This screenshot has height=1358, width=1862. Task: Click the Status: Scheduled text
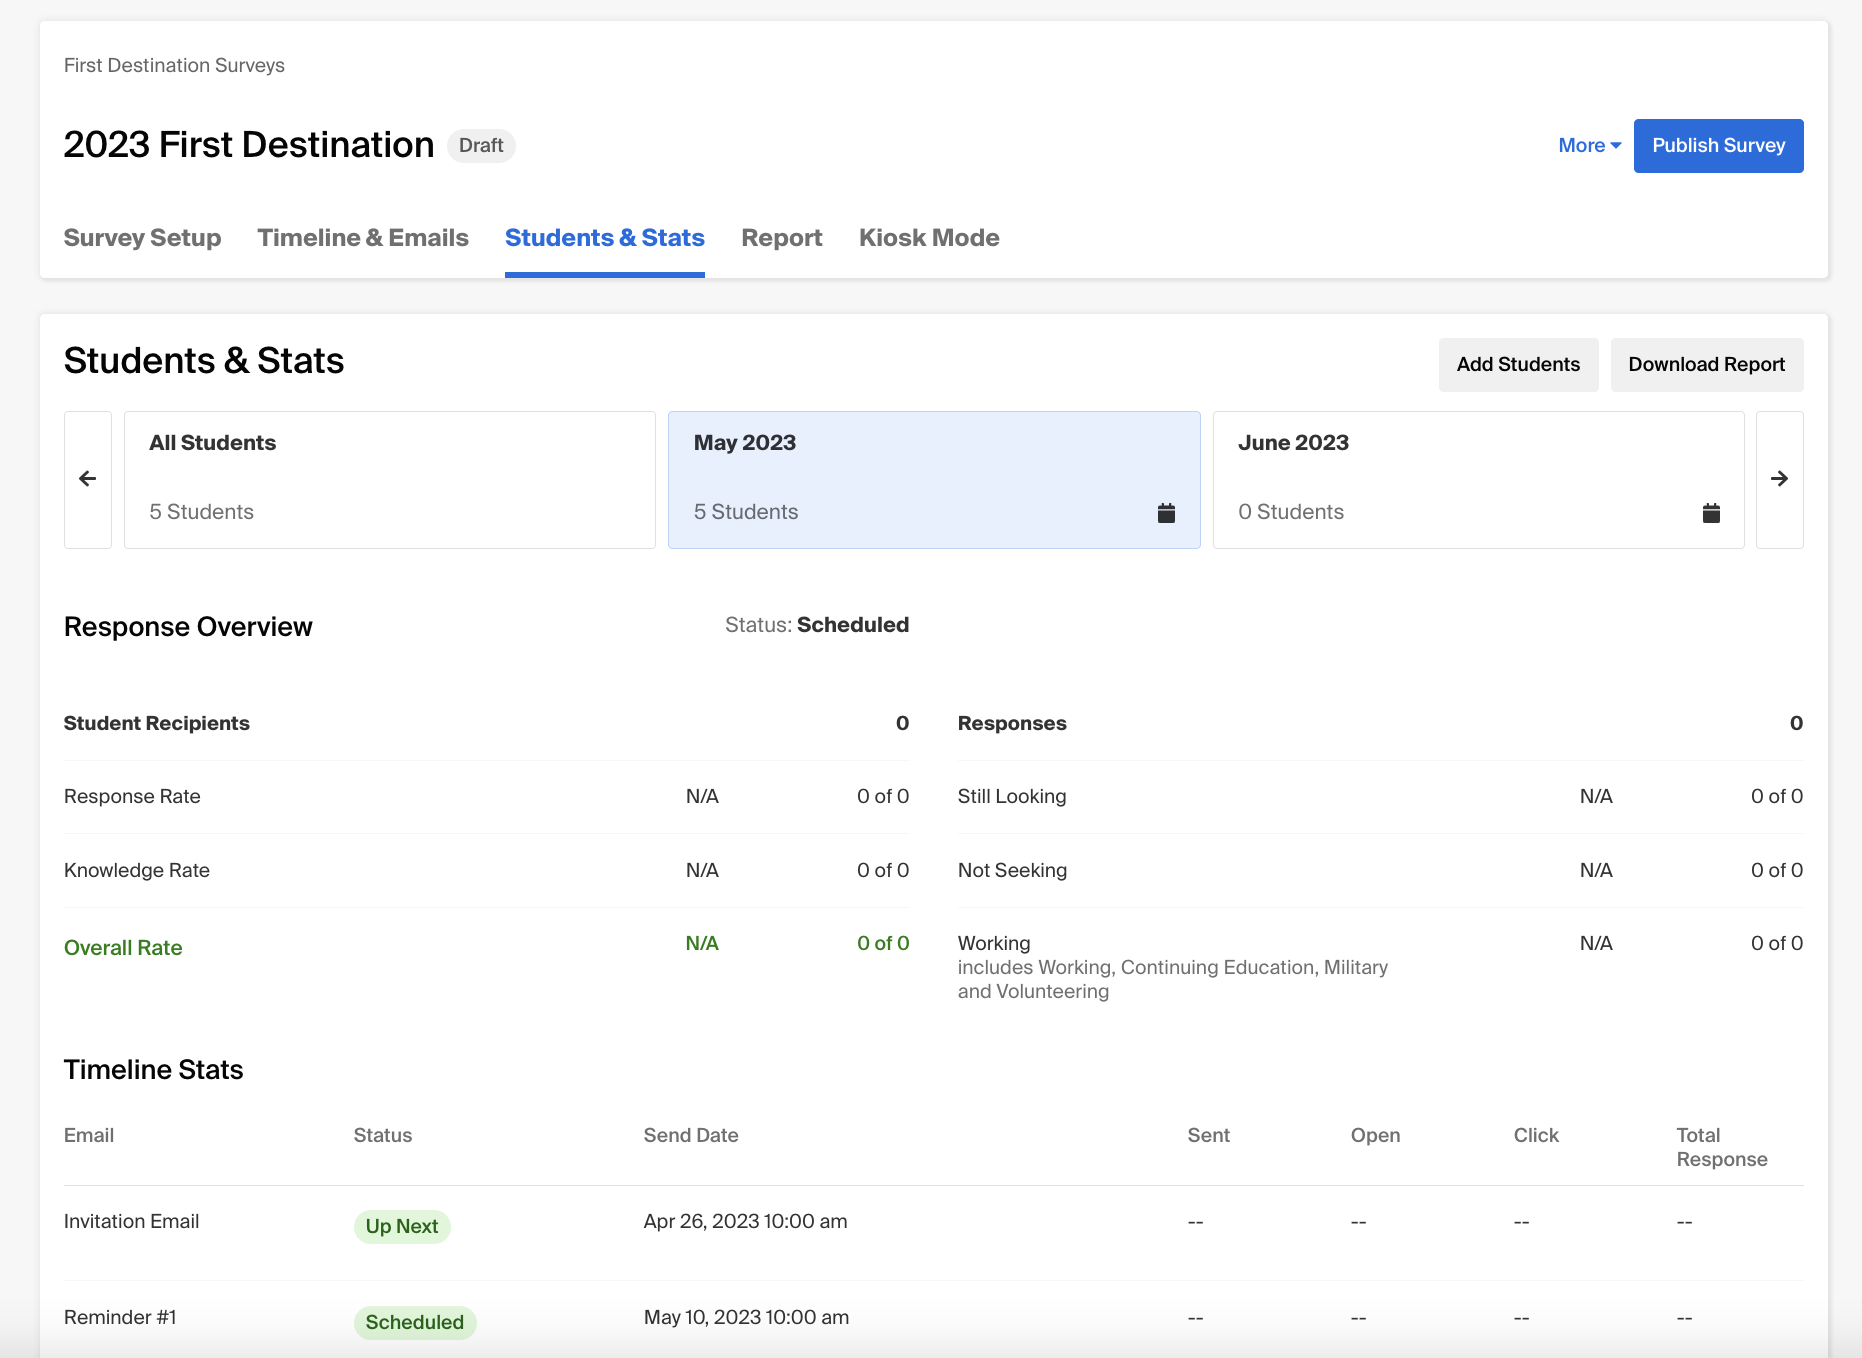coord(817,626)
